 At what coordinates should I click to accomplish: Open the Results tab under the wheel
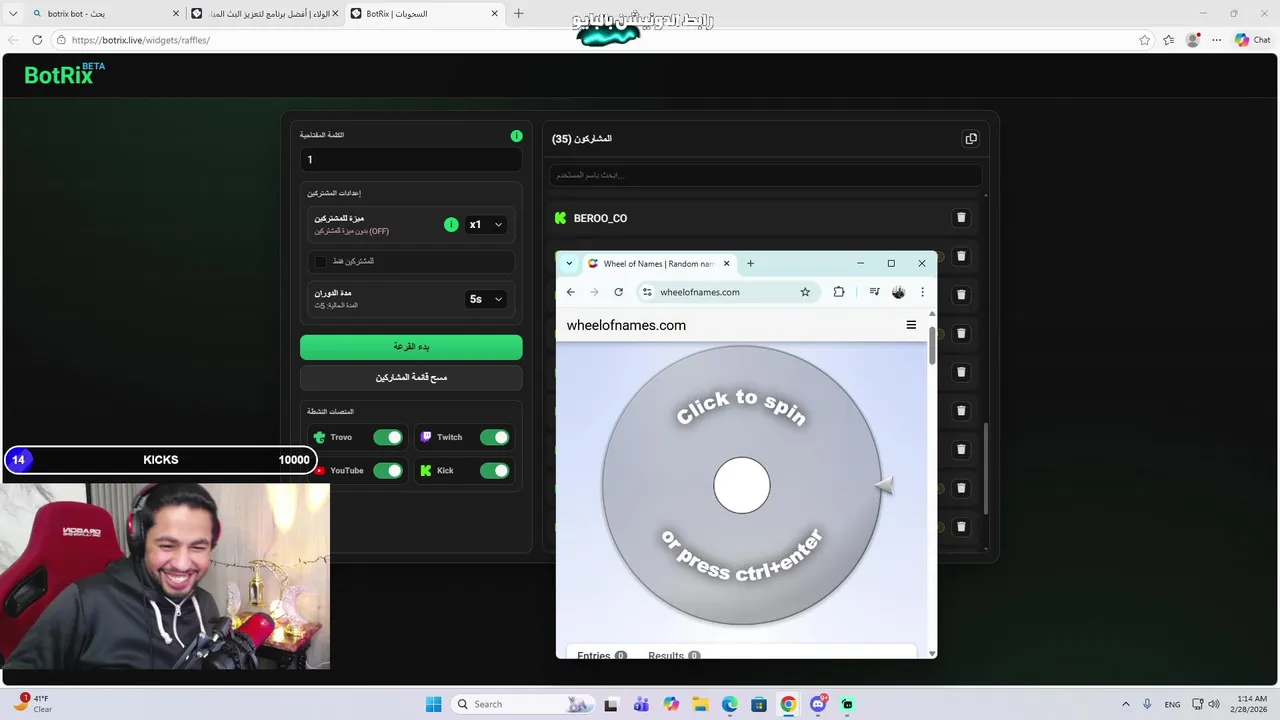click(673, 656)
